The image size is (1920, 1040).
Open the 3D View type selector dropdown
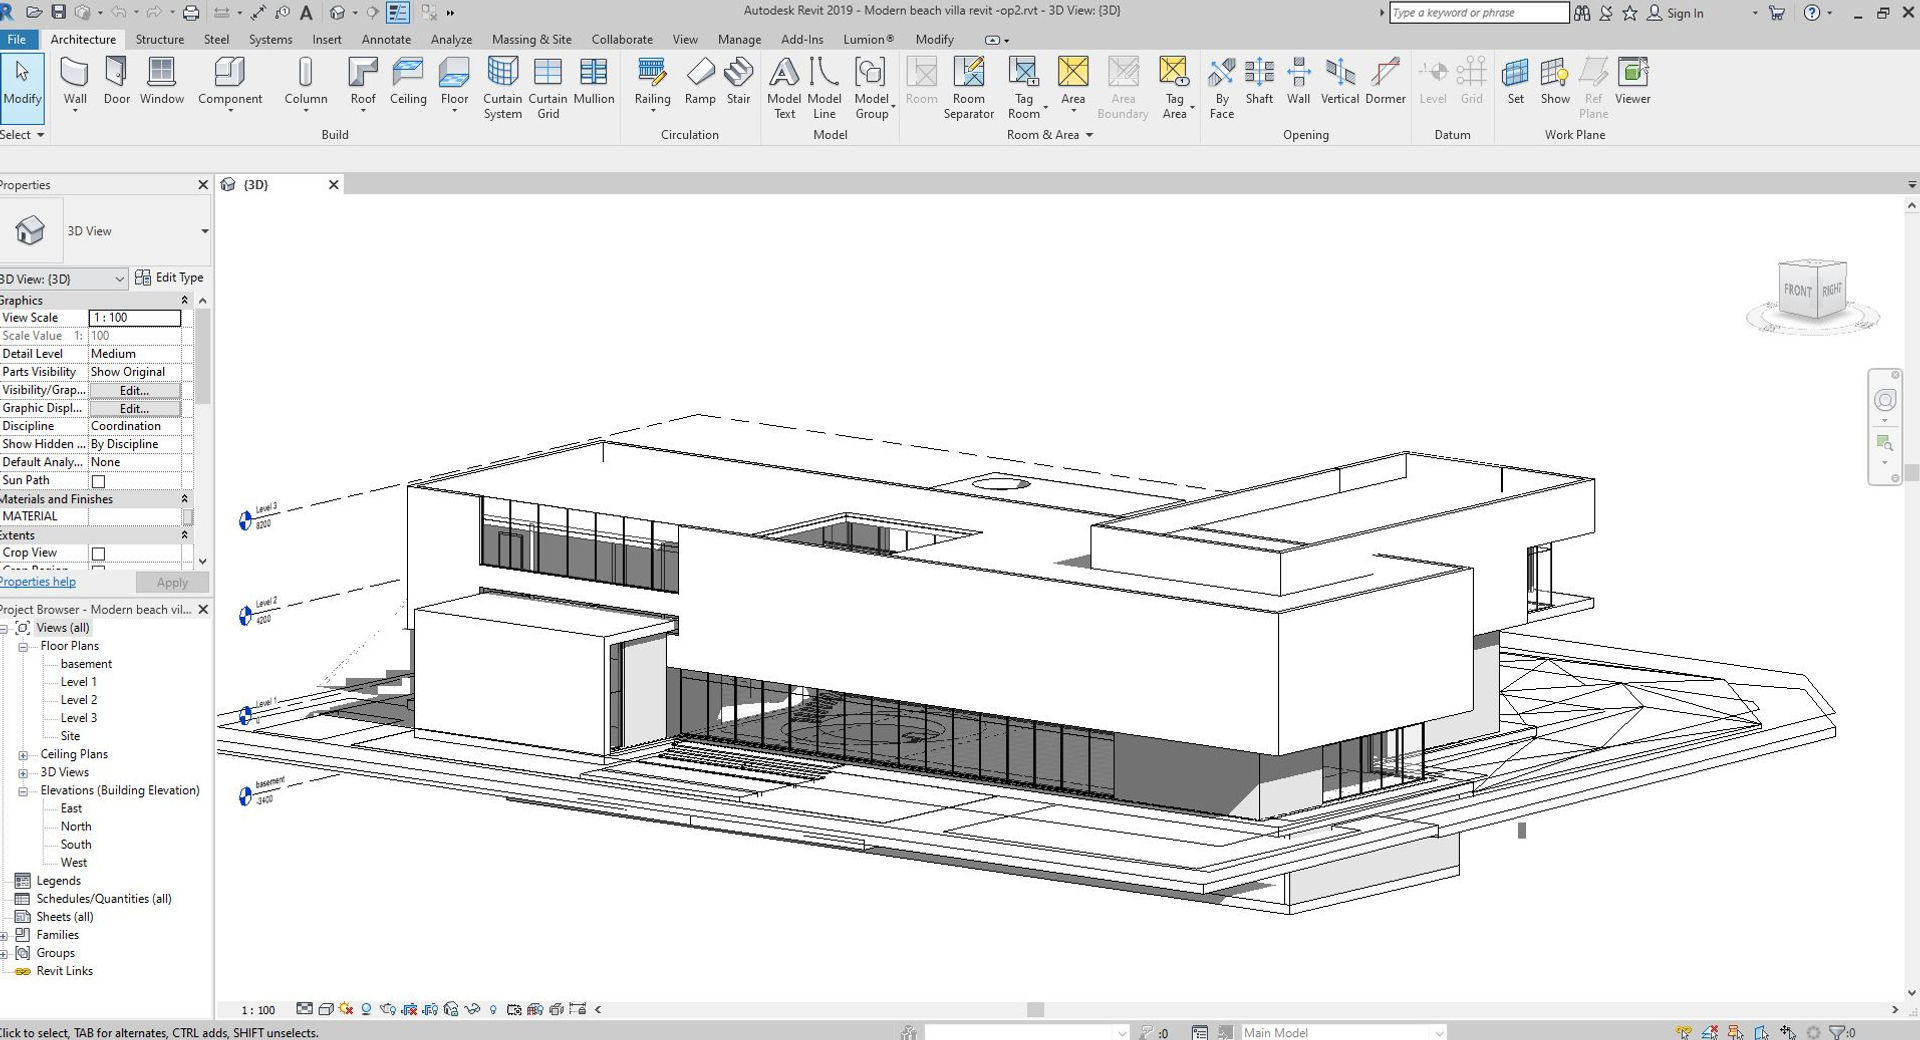[x=204, y=231]
